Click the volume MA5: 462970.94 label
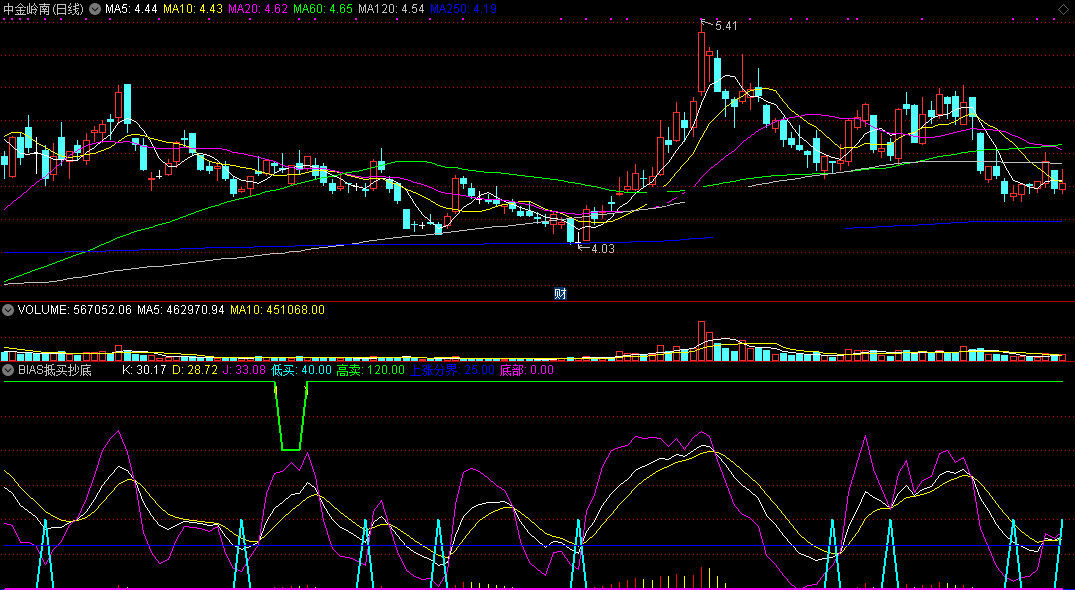The width and height of the screenshot is (1075, 590). tap(181, 310)
